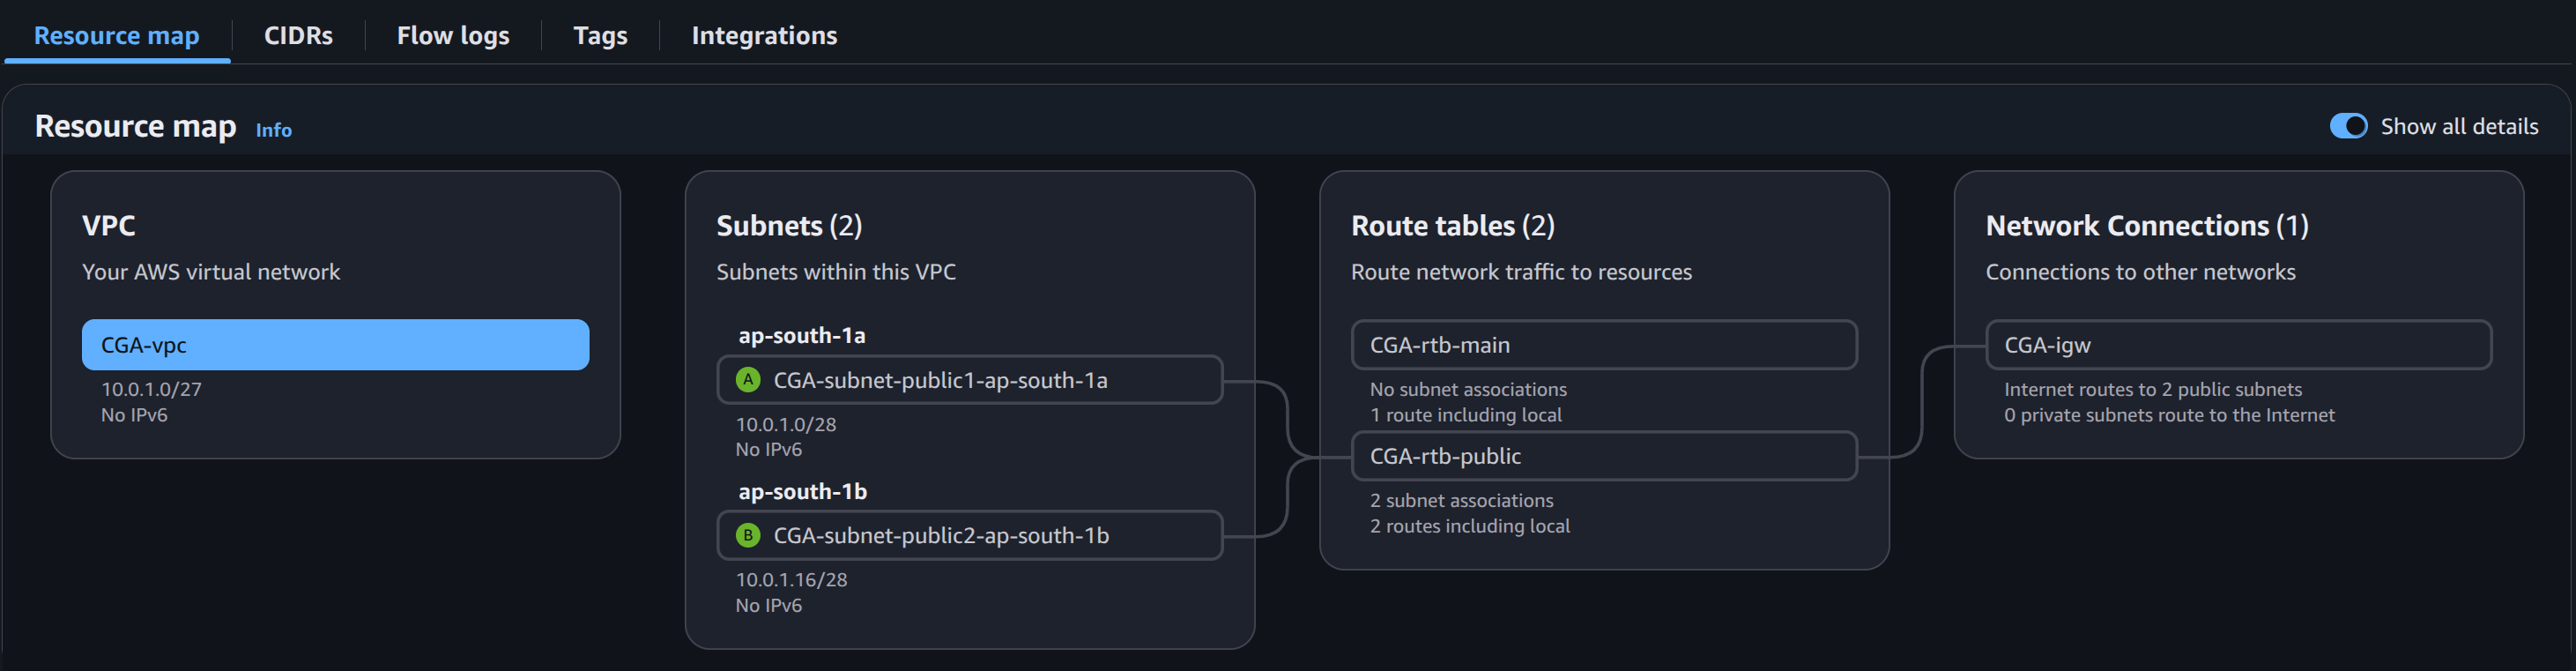Select the CGA-vpc resource
This screenshot has height=671, width=2576.
[335, 344]
